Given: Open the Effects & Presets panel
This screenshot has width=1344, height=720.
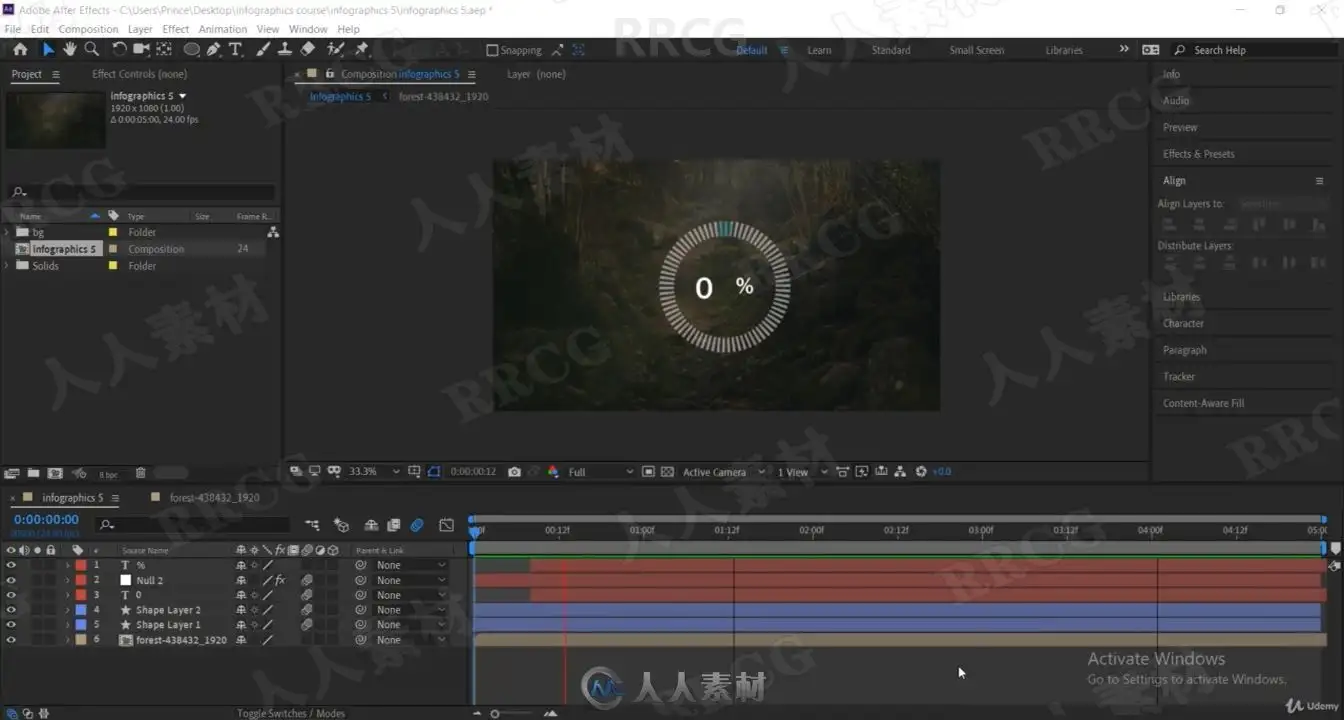Looking at the screenshot, I should coord(1198,154).
